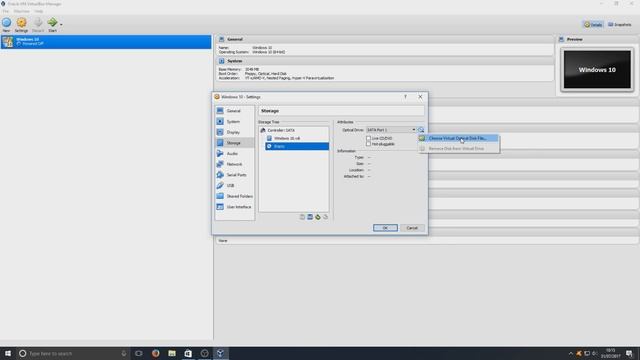
Task: Click the Discard toolbar icon
Action: pyautogui.click(x=38, y=24)
